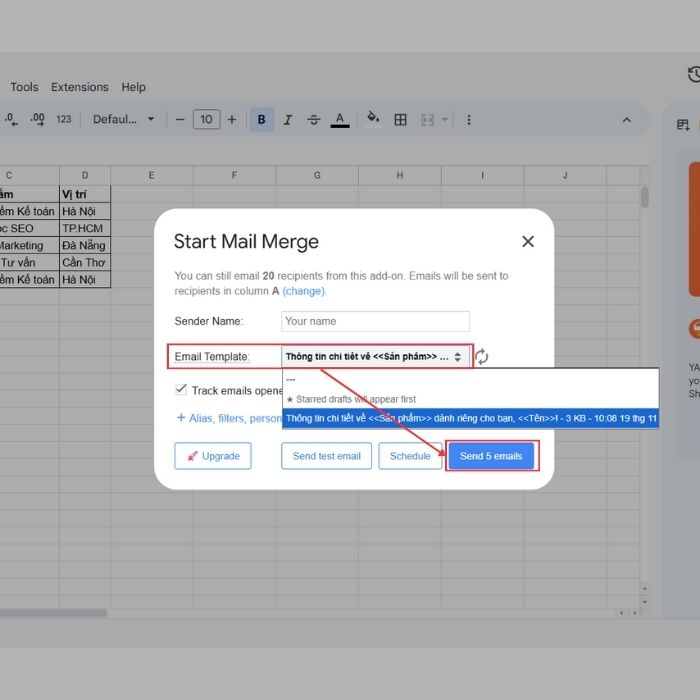The height and width of the screenshot is (700, 700).
Task: Expand merge cells options arrow
Action: coord(445,120)
